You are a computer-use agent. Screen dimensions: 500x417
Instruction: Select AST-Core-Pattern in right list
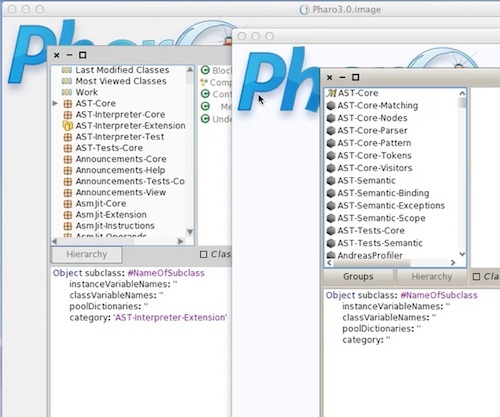pos(374,143)
